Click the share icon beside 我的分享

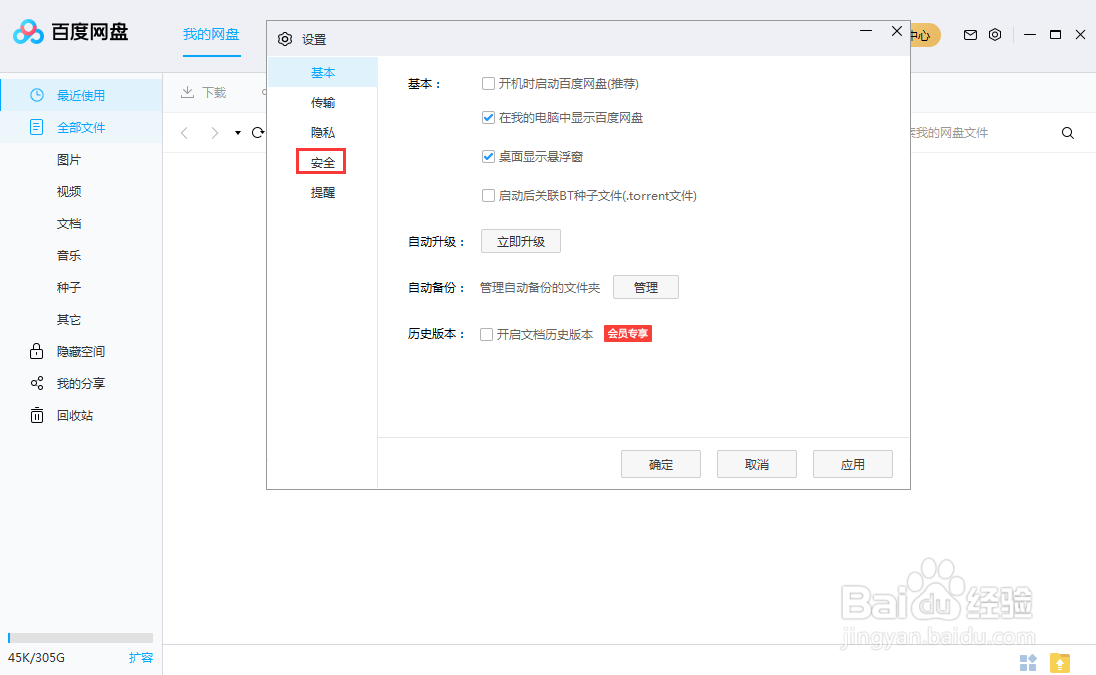pyautogui.click(x=37, y=383)
